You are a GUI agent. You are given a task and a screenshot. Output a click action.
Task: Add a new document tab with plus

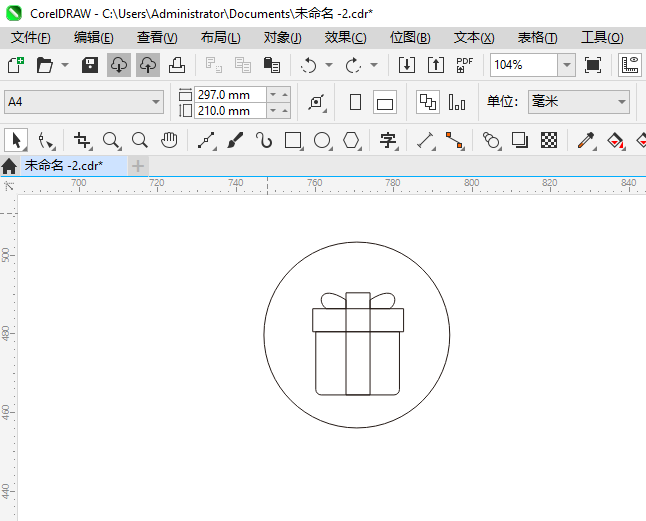(x=138, y=165)
